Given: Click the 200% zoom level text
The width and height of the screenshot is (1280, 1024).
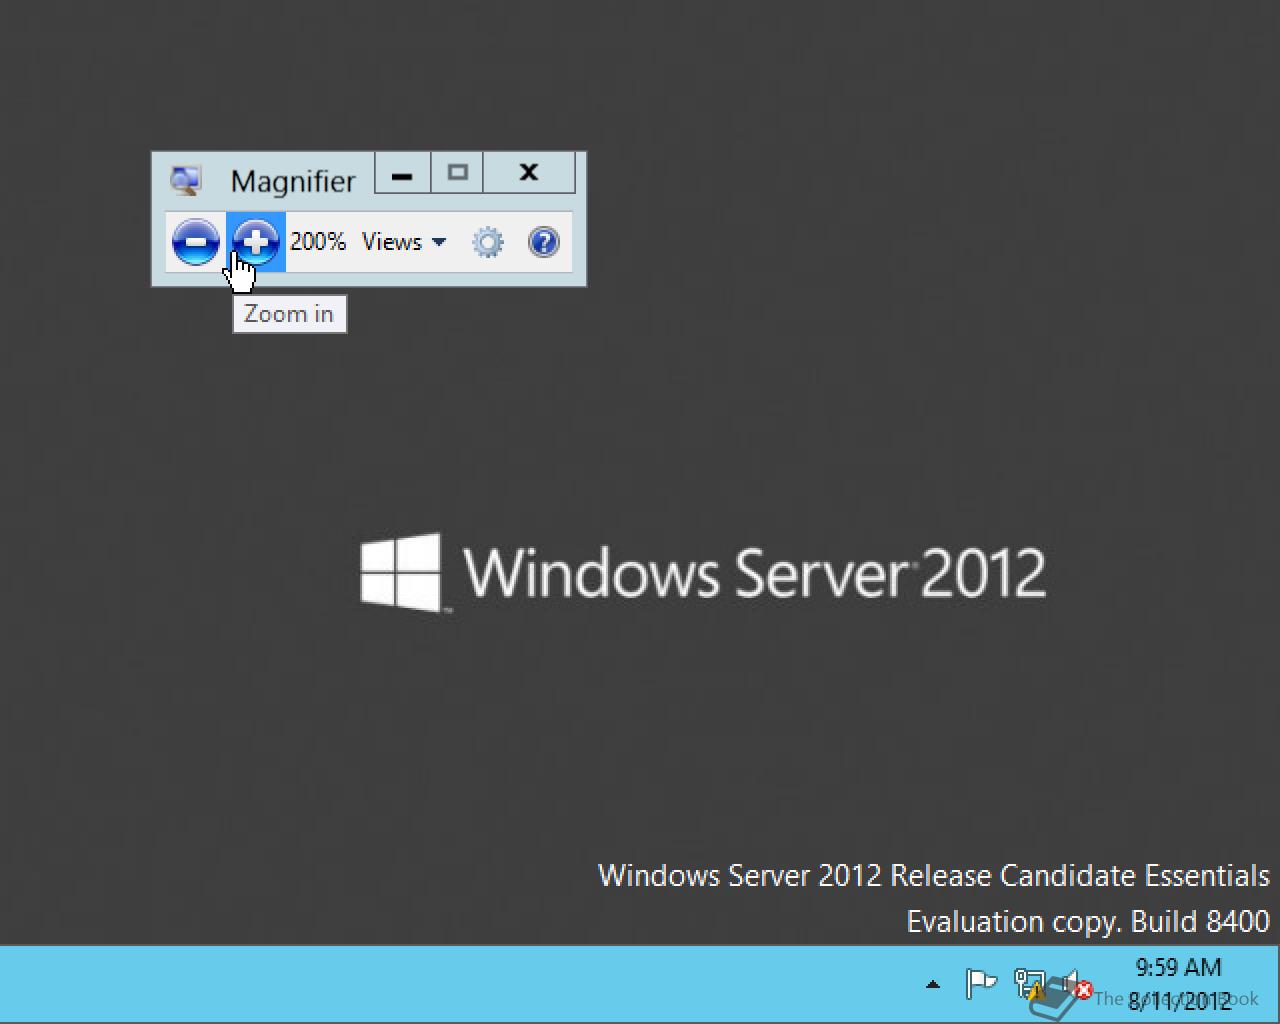Looking at the screenshot, I should 318,242.
